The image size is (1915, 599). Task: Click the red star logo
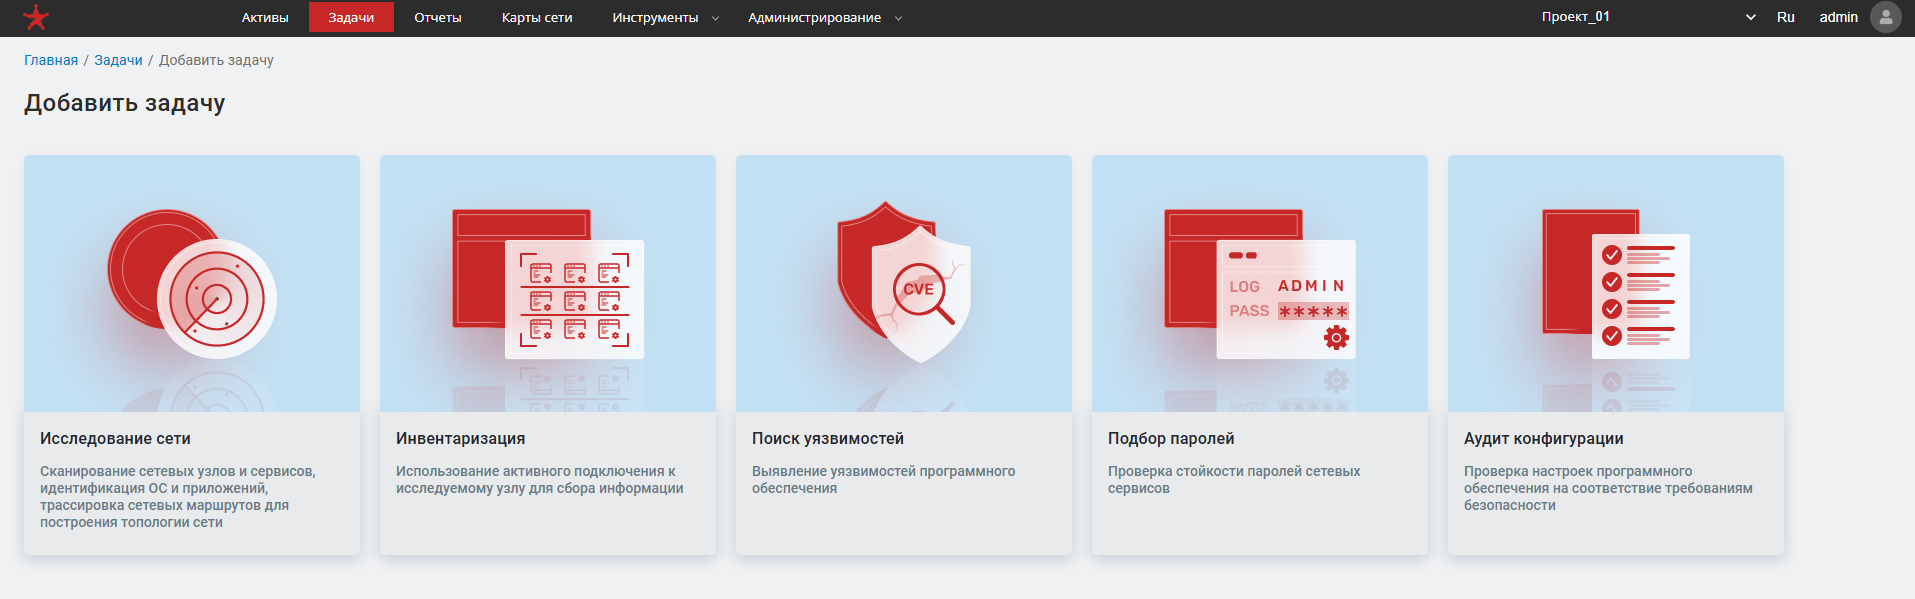(36, 17)
